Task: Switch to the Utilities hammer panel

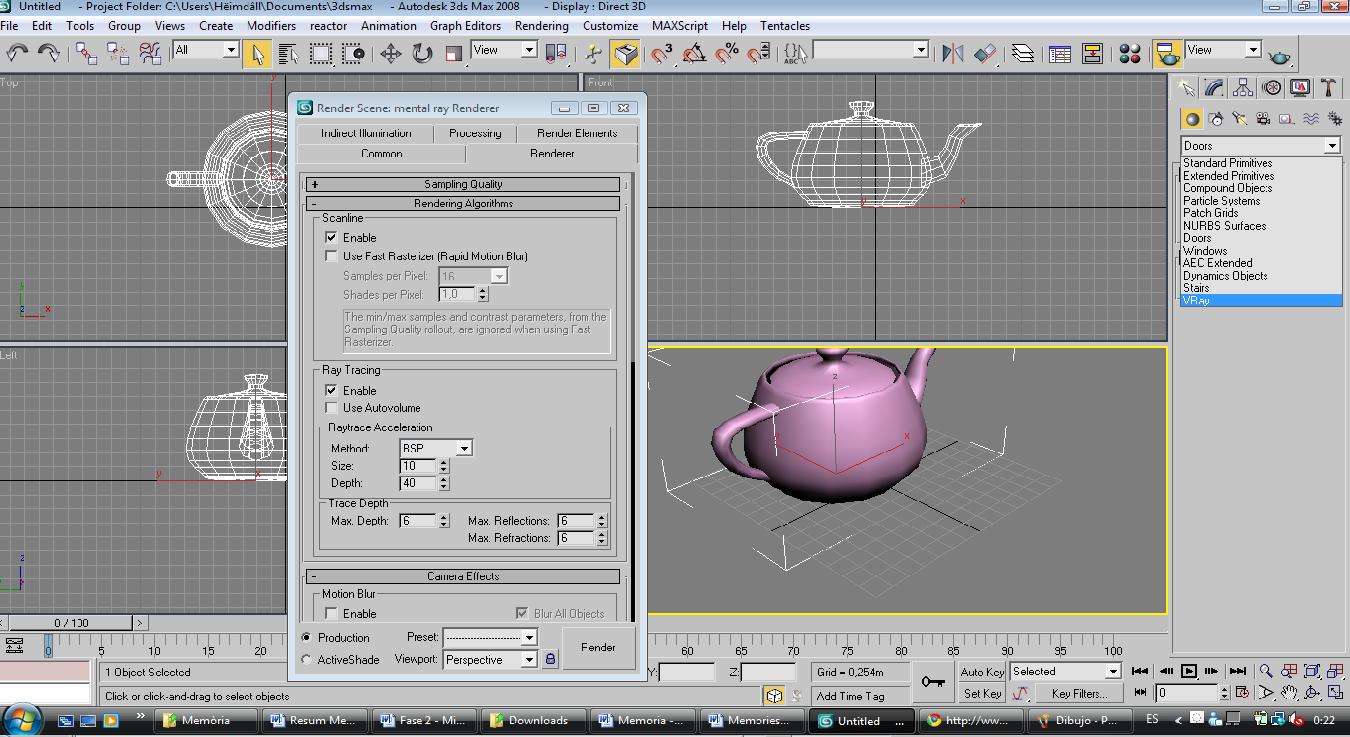Action: pyautogui.click(x=1328, y=88)
